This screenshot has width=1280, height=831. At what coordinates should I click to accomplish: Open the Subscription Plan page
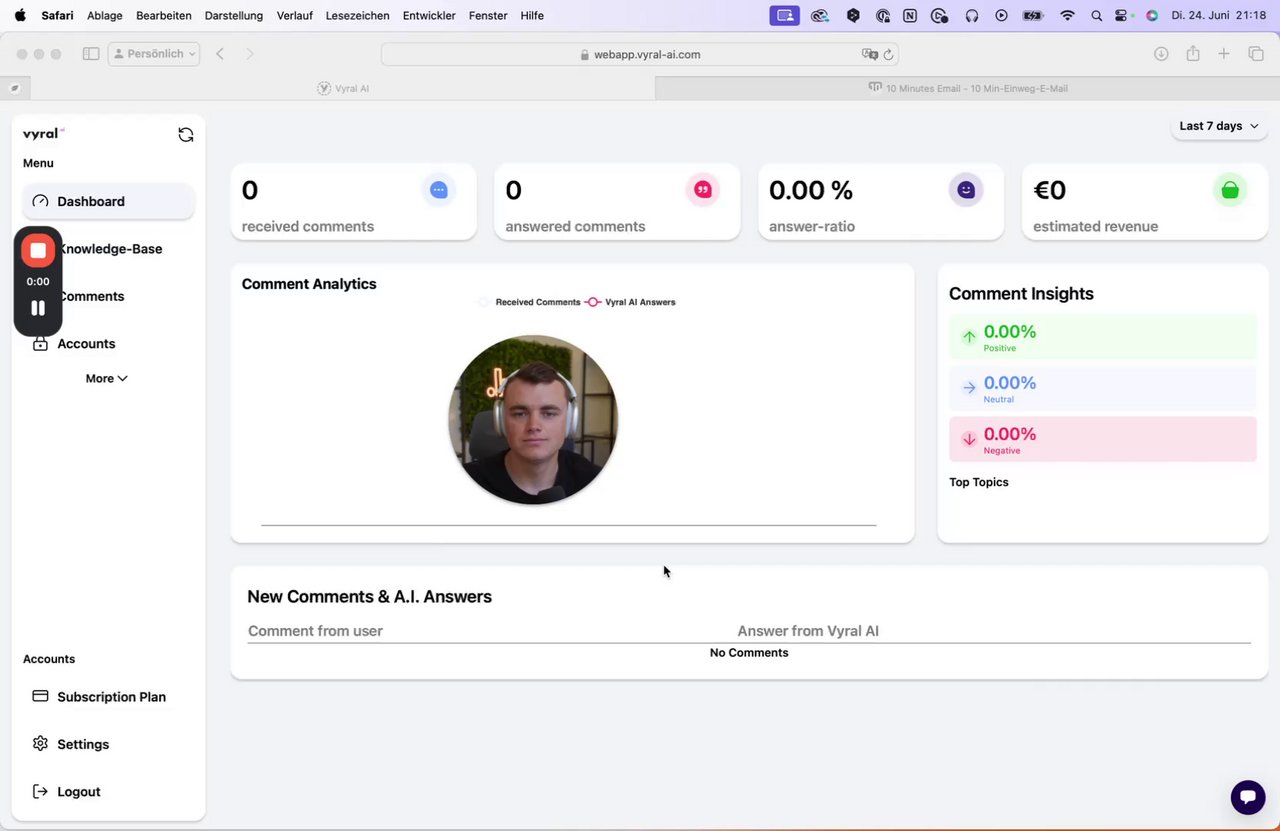pos(111,697)
